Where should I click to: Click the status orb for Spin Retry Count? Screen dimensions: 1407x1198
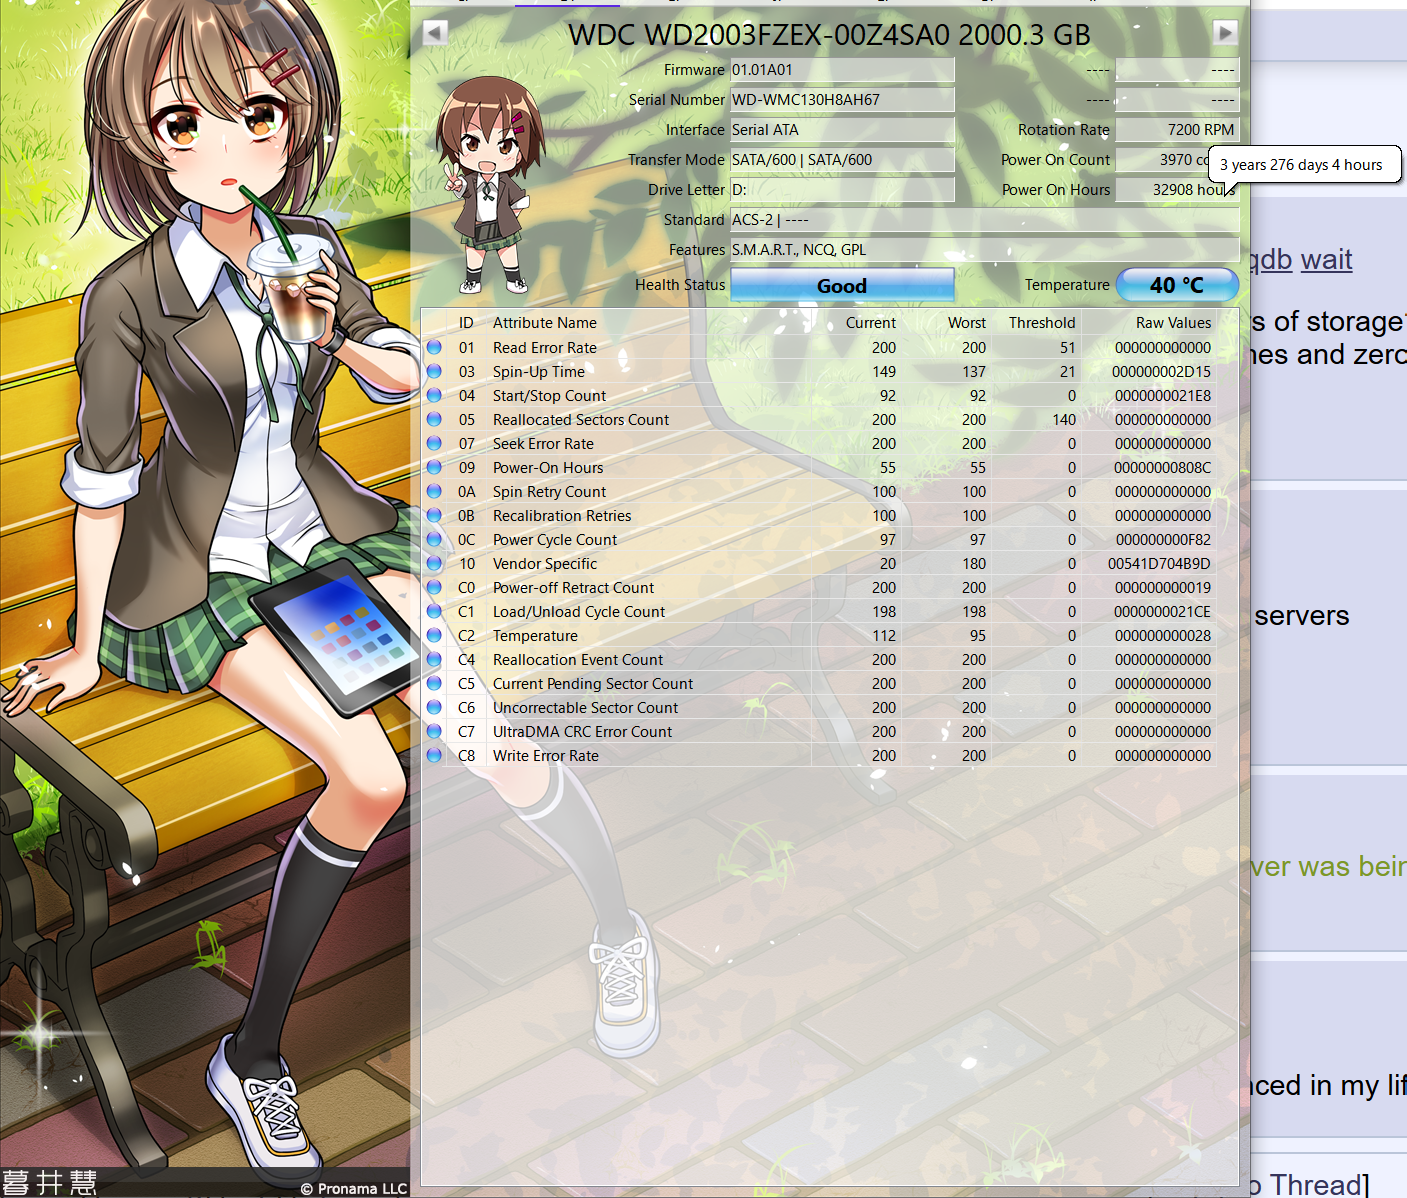coord(434,491)
